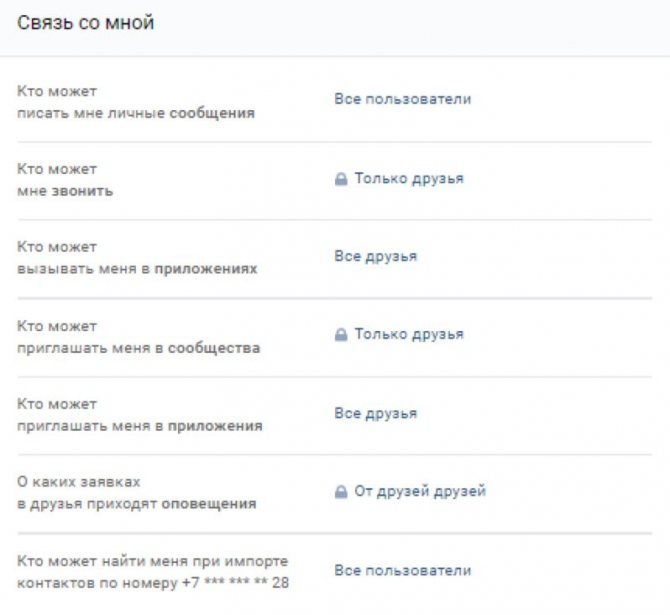Click label 'Кто может мне звонить'

[x=65, y=180]
